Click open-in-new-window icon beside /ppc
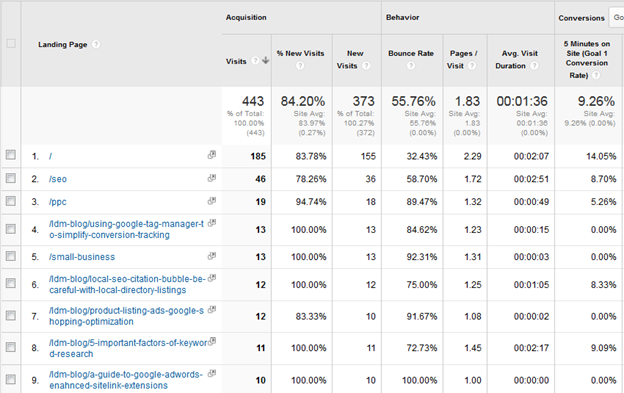Viewport: 624px width, 393px height. pyautogui.click(x=212, y=201)
